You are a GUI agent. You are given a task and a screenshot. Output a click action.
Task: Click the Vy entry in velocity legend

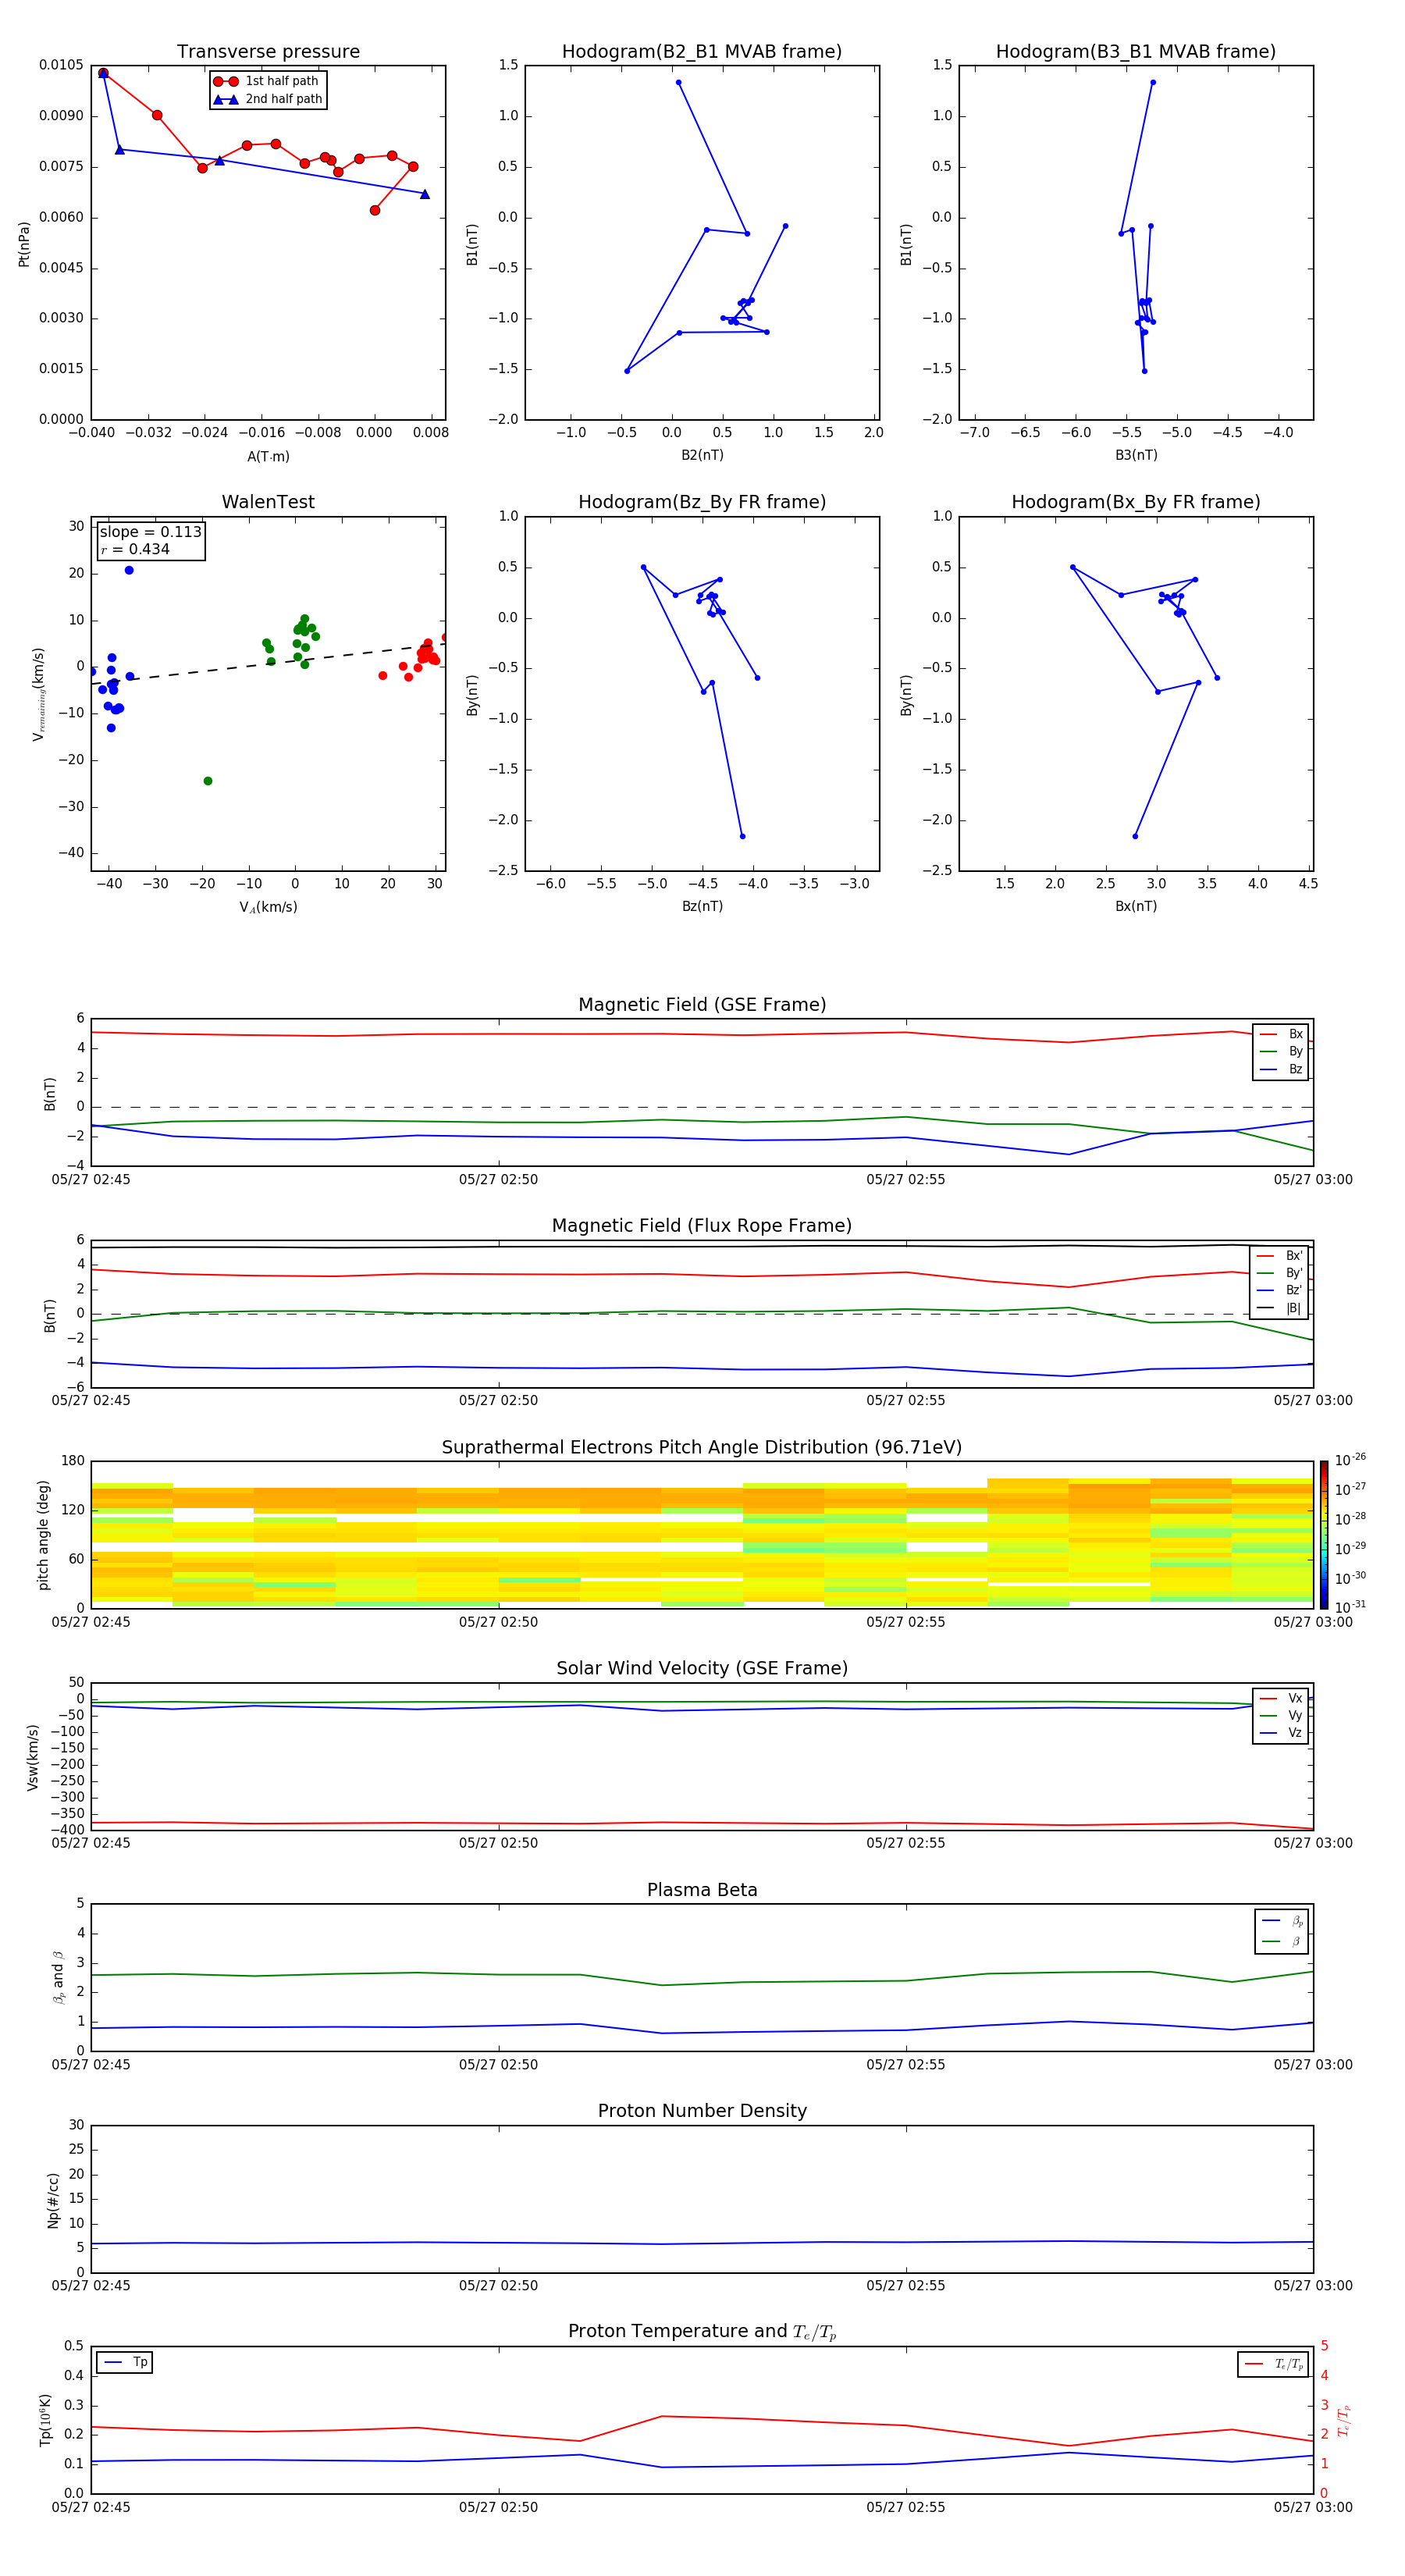point(1281,1715)
